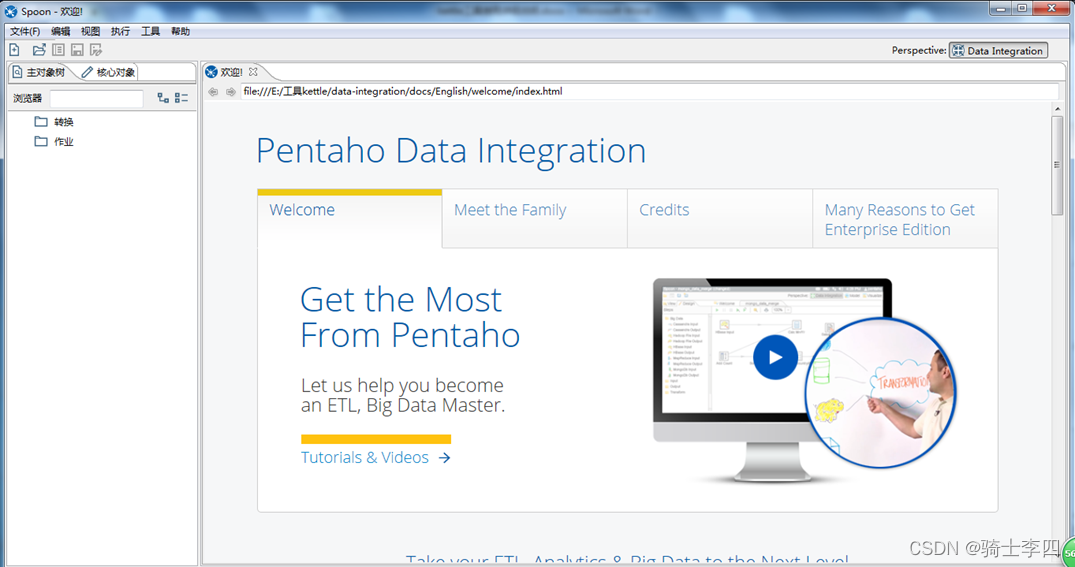Click the collapse tree list icon

point(181,98)
